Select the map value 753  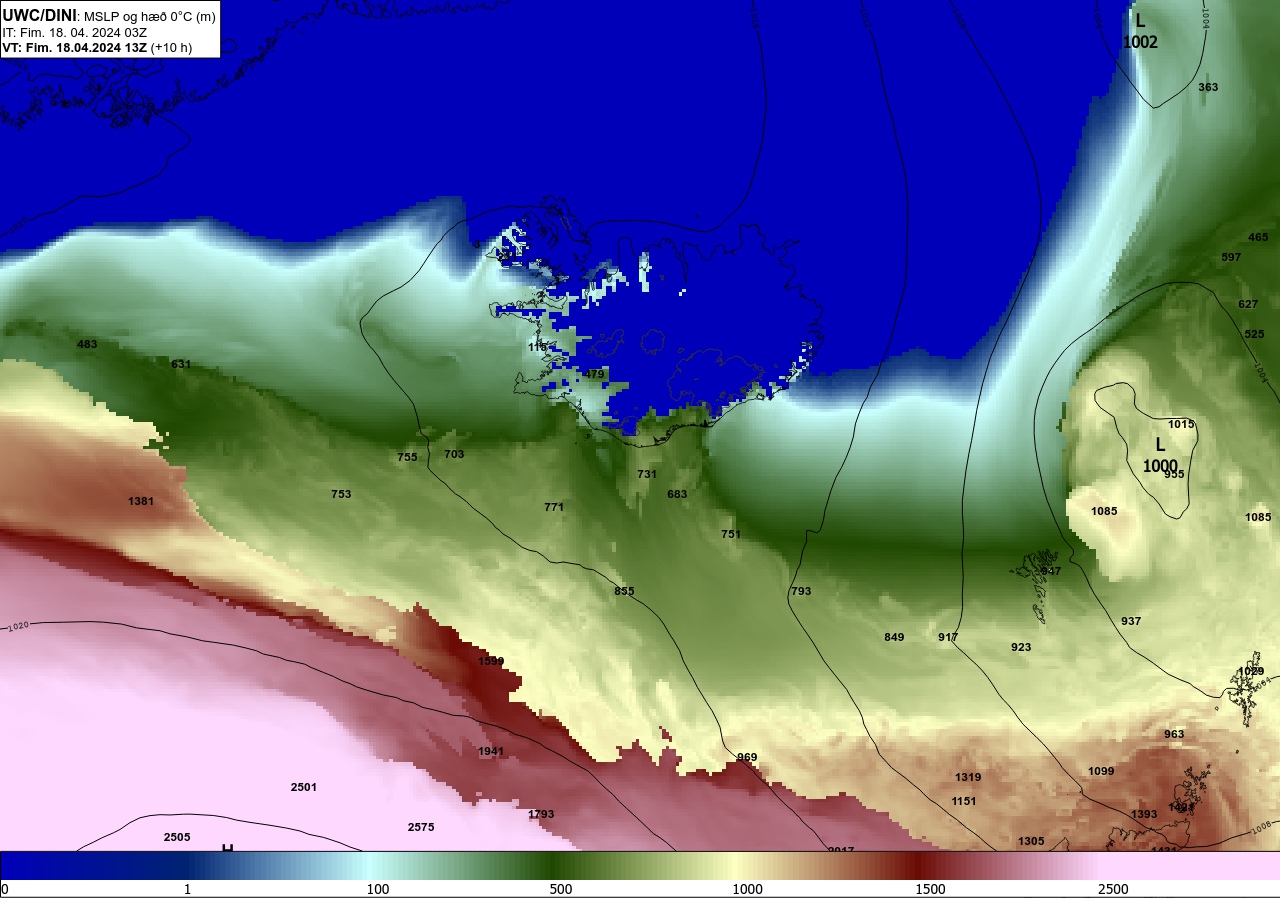(341, 494)
